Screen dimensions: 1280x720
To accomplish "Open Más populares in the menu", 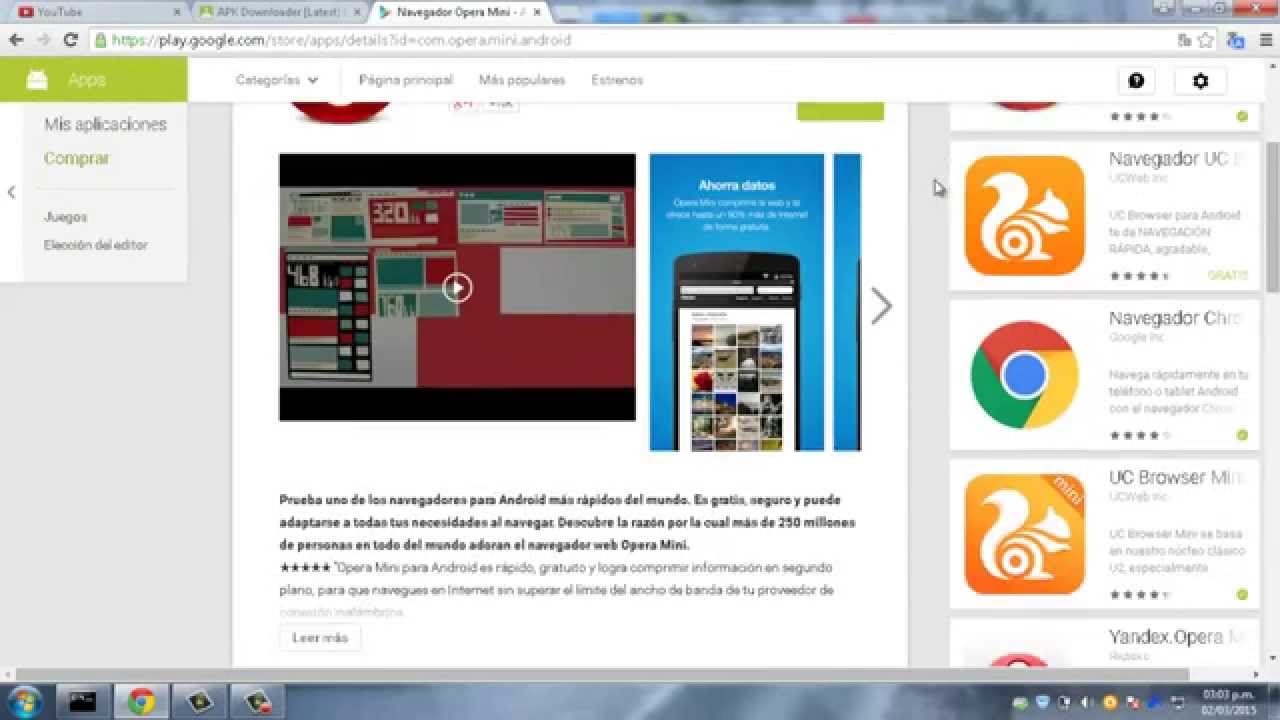I will pos(522,80).
